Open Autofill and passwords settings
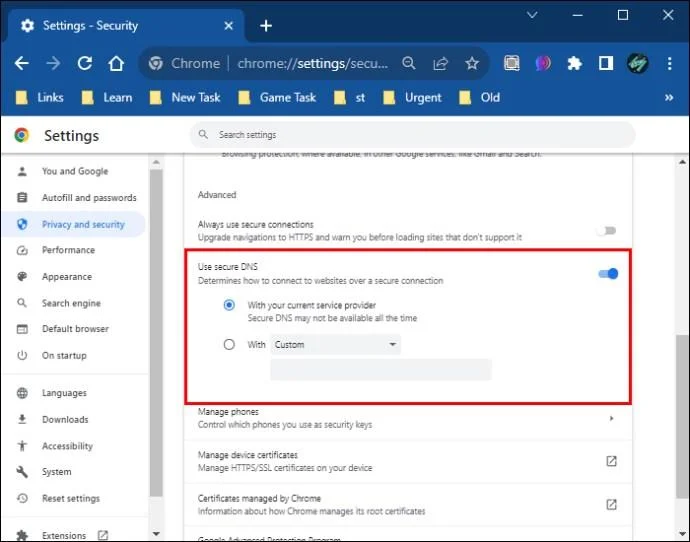 point(75,198)
